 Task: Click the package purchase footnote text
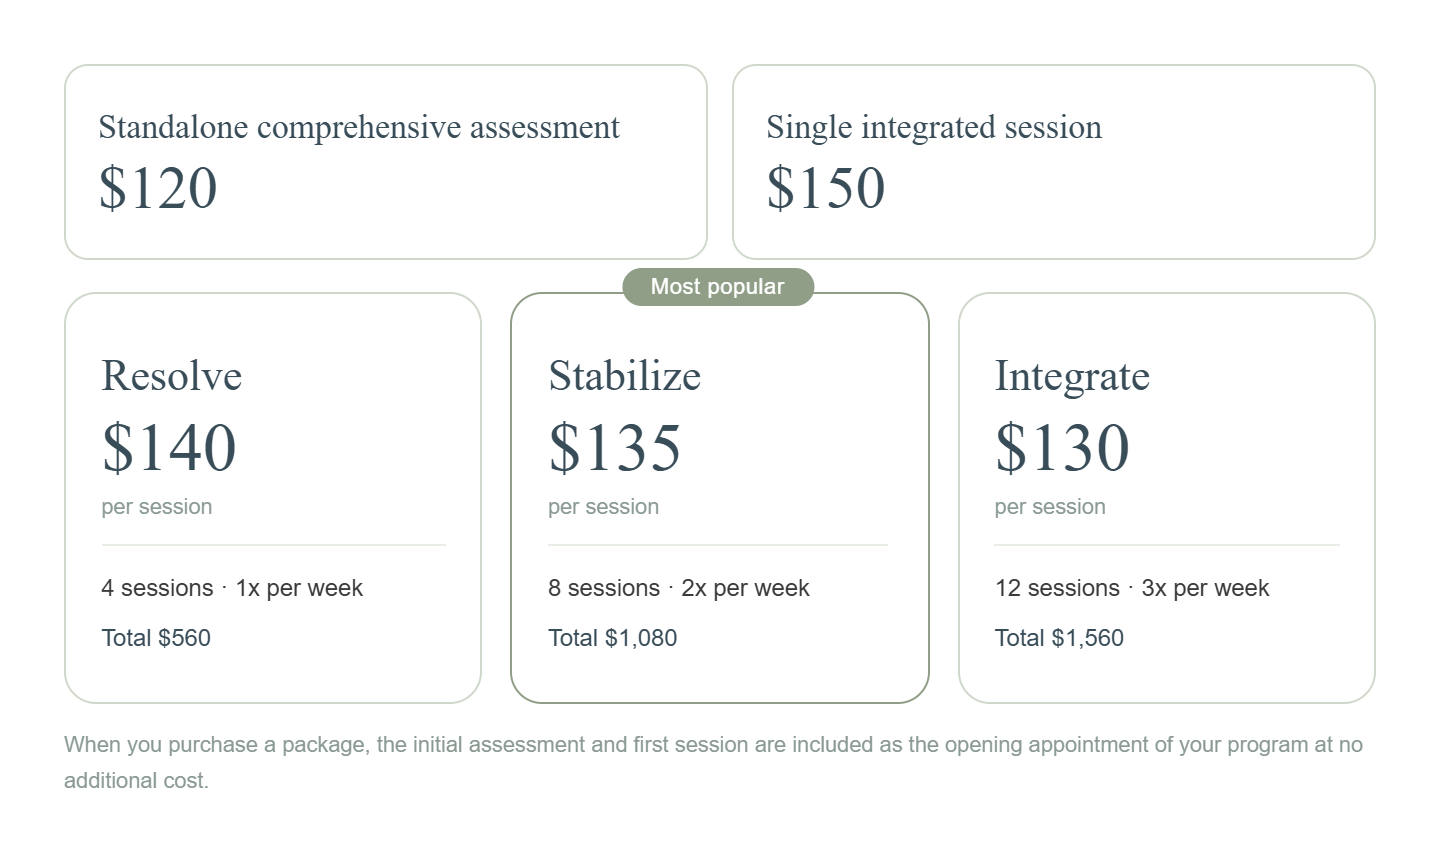click(x=713, y=745)
